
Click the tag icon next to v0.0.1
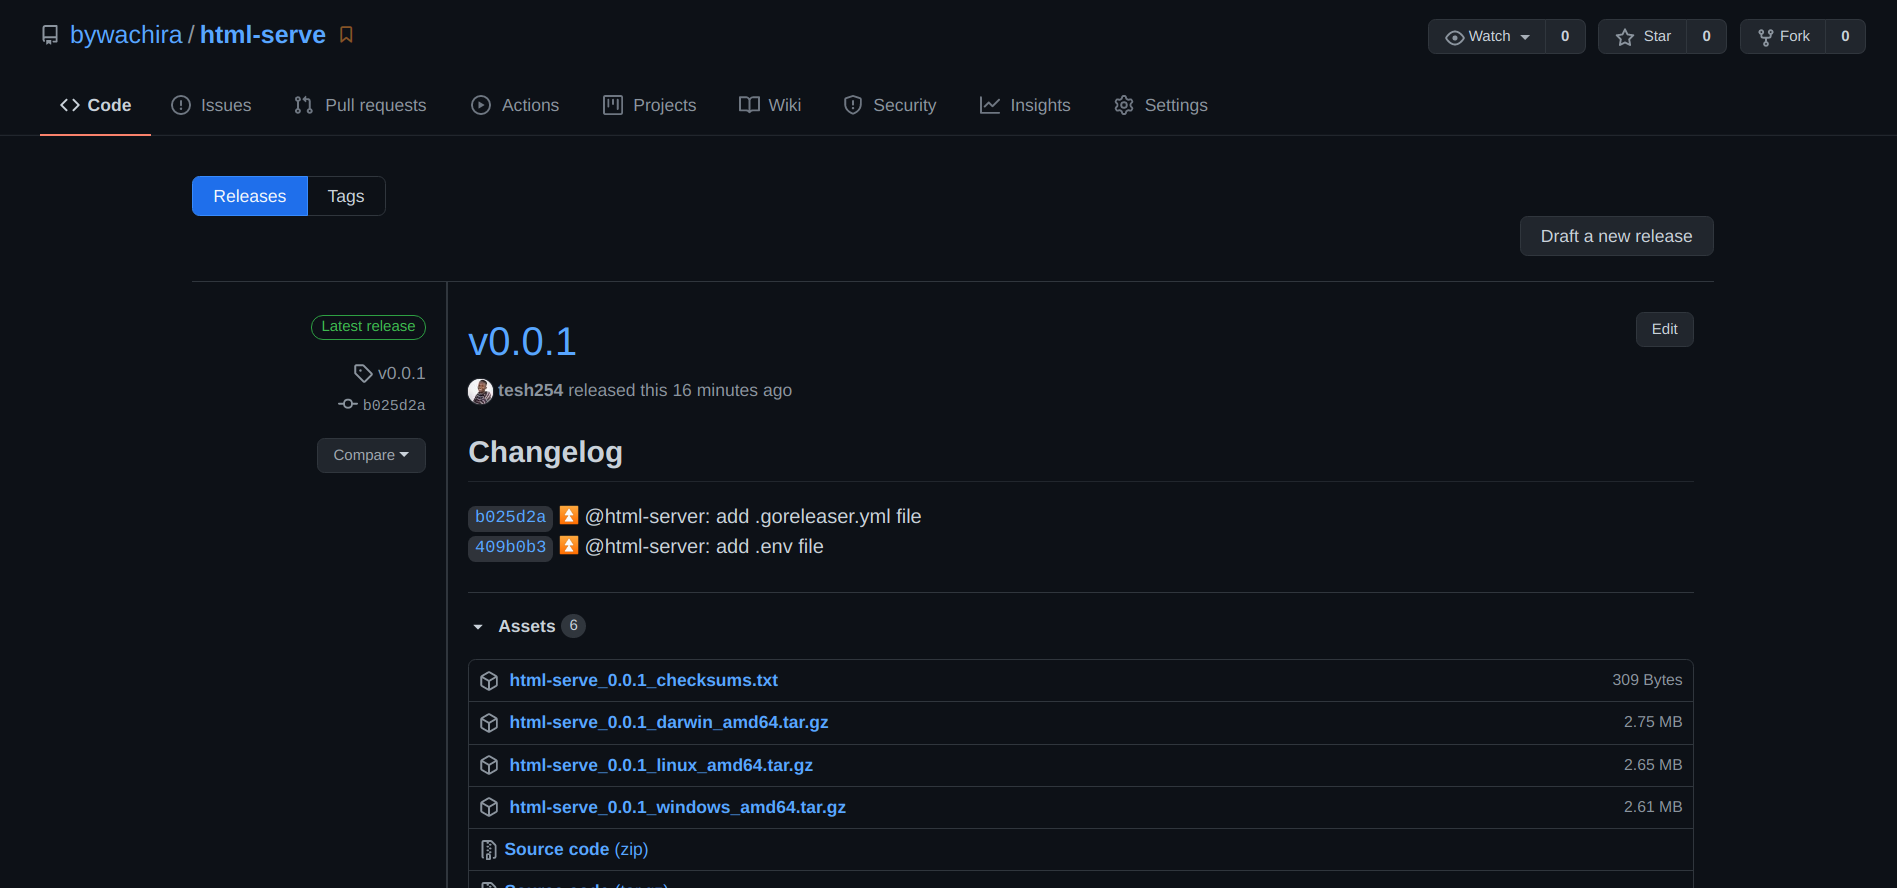tap(363, 373)
